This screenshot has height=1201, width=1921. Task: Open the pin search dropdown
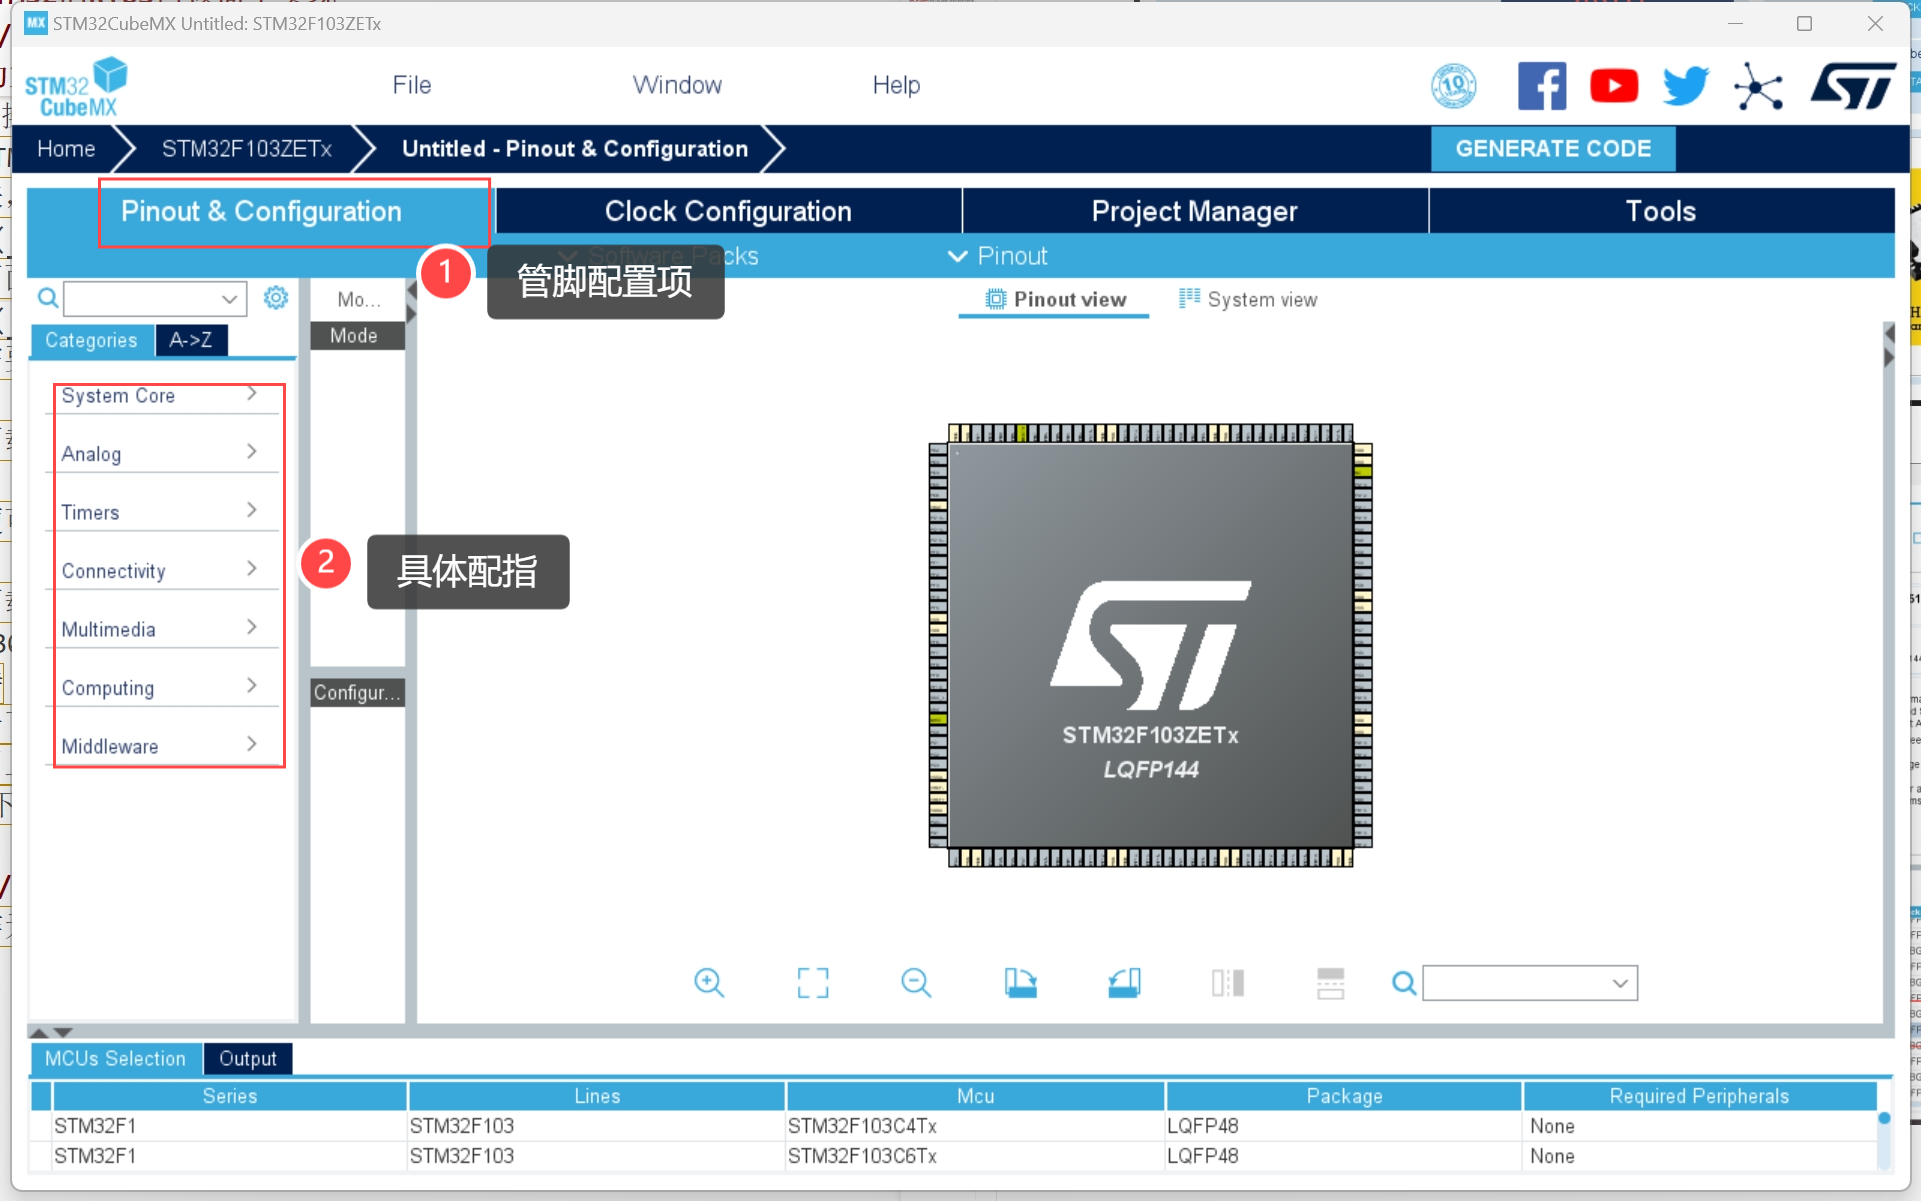point(1620,983)
